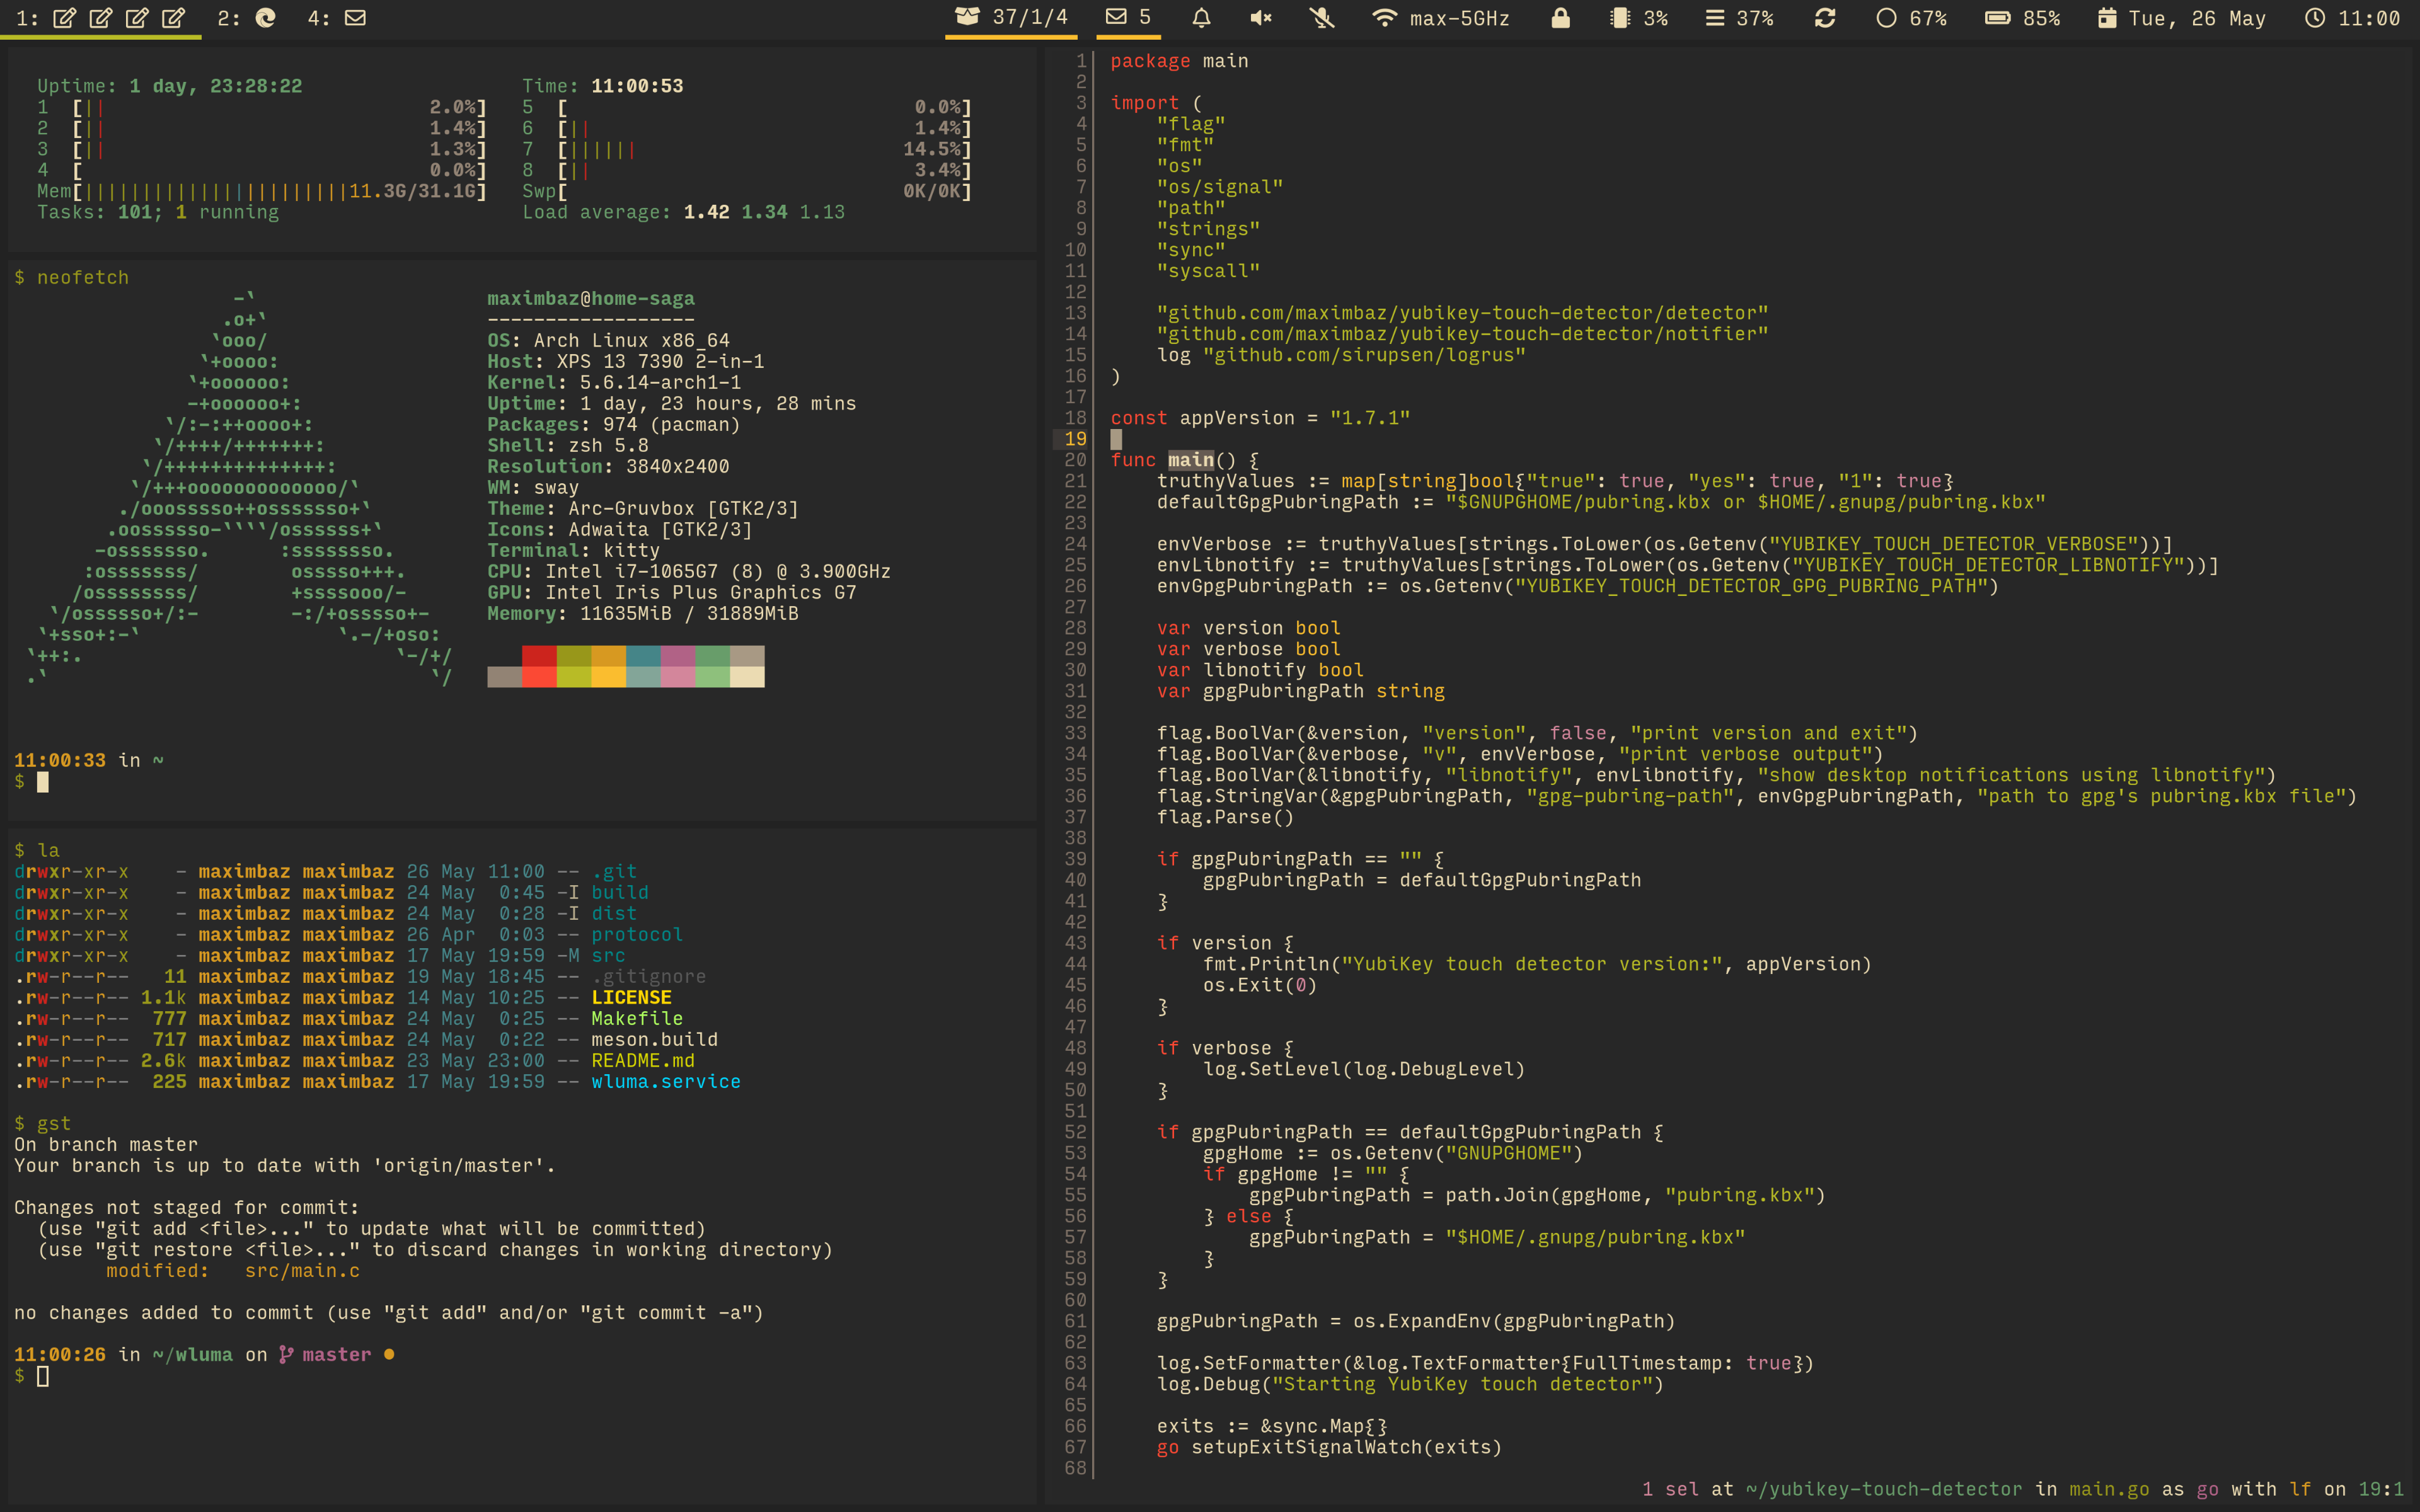Image resolution: width=2420 pixels, height=1512 pixels.
Task: Click the third edit icon in workspace 1
Action: coord(137,18)
